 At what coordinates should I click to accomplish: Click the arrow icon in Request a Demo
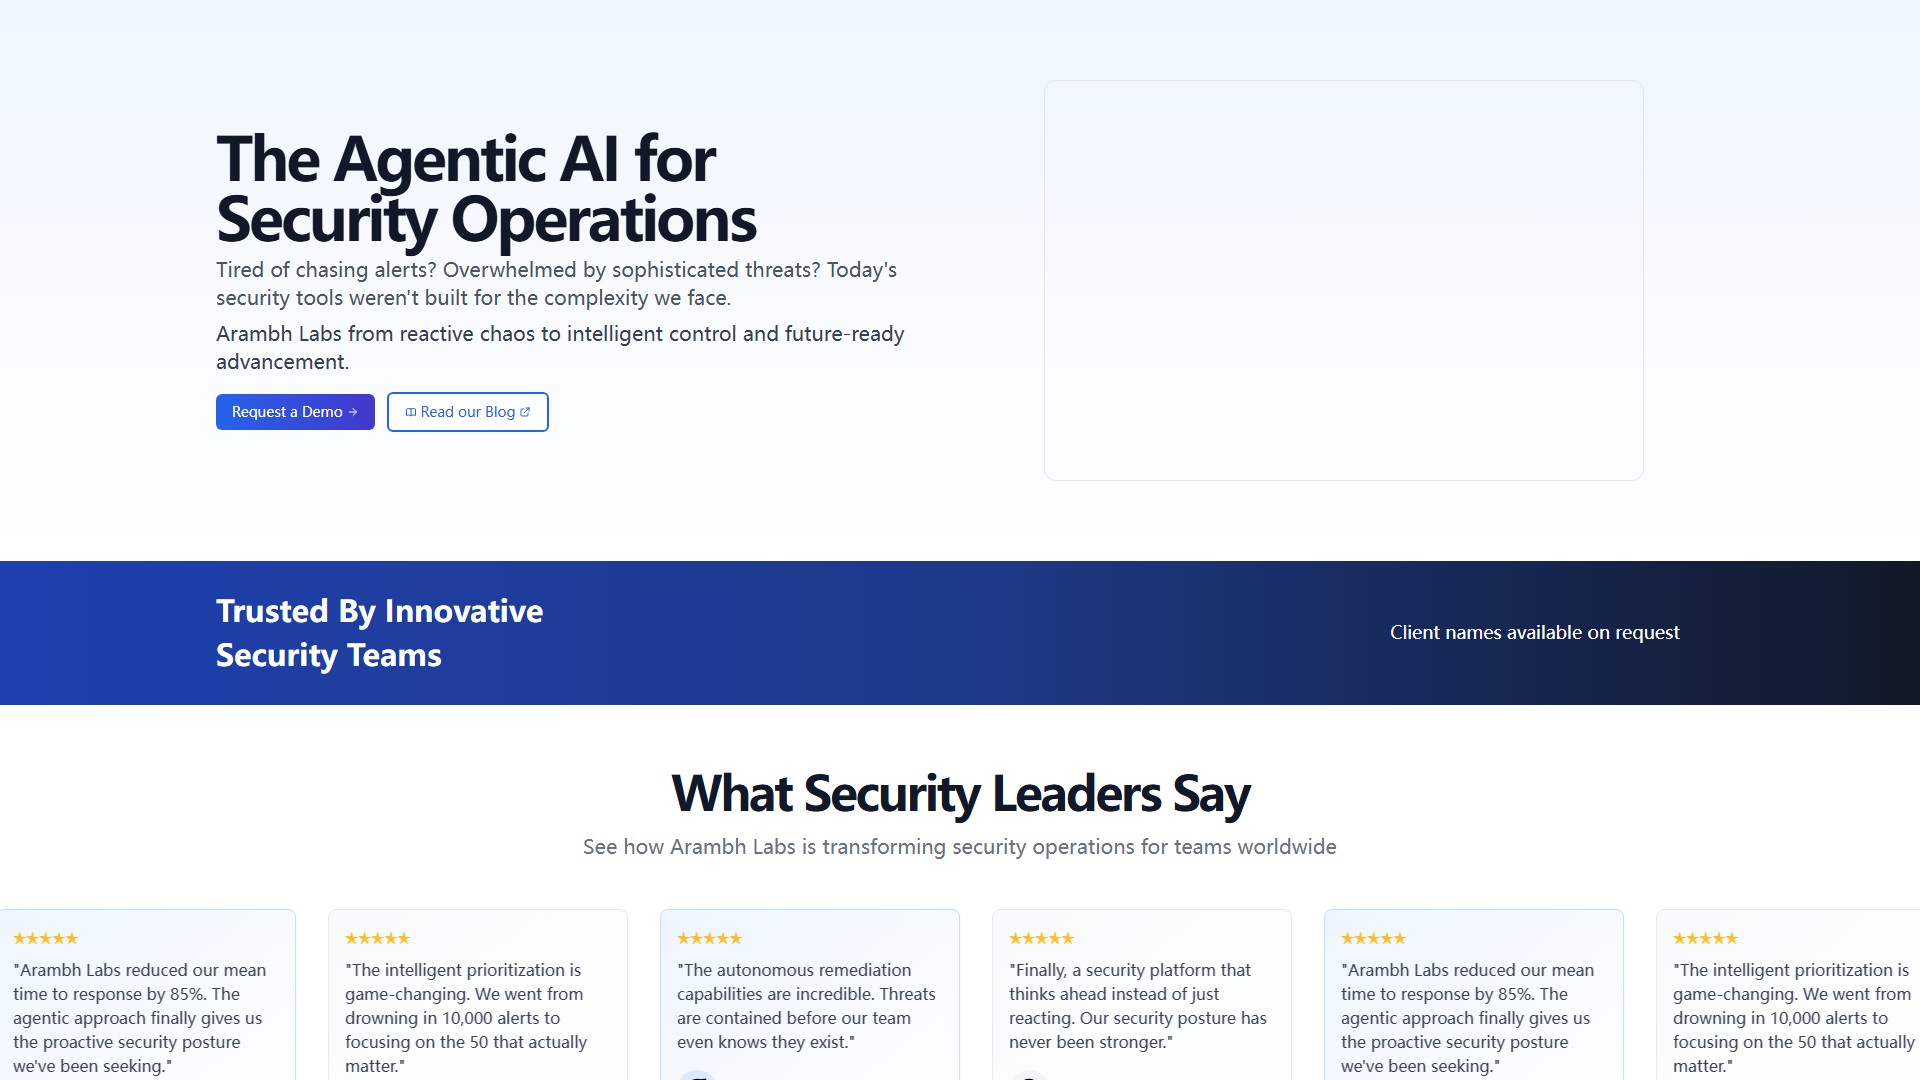(x=353, y=412)
